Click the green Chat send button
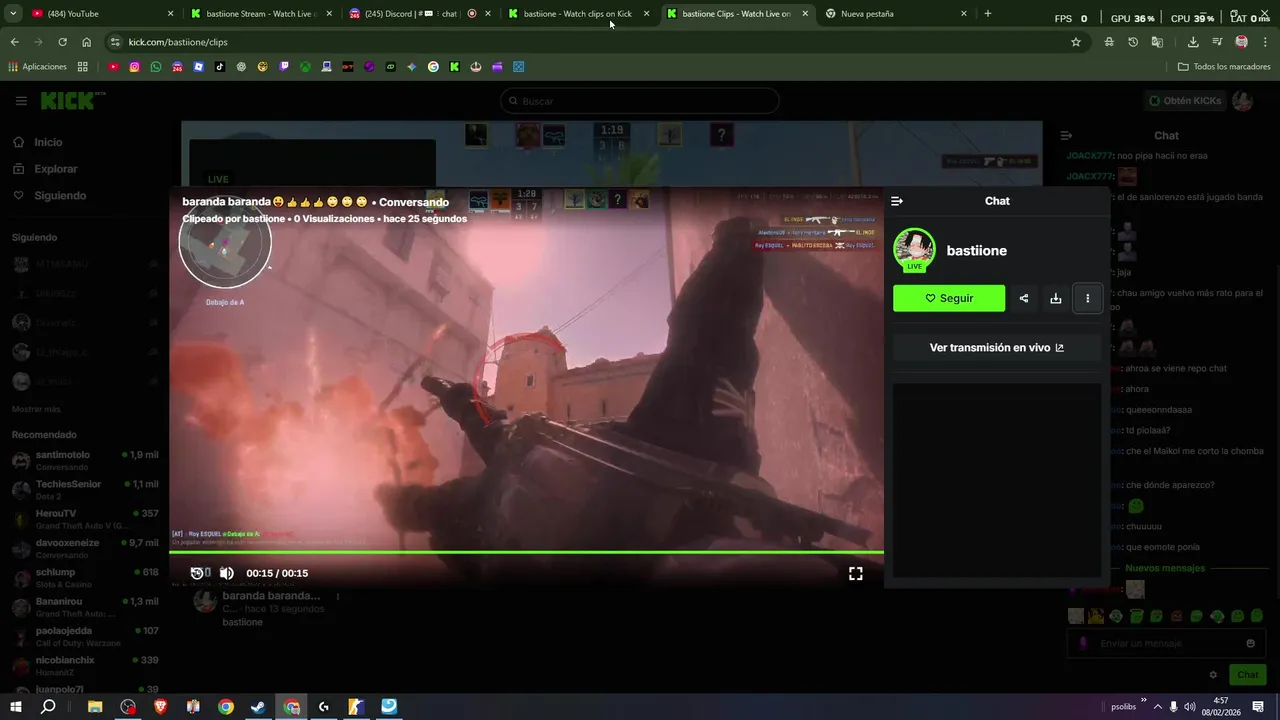The image size is (1280, 720). [x=1247, y=675]
